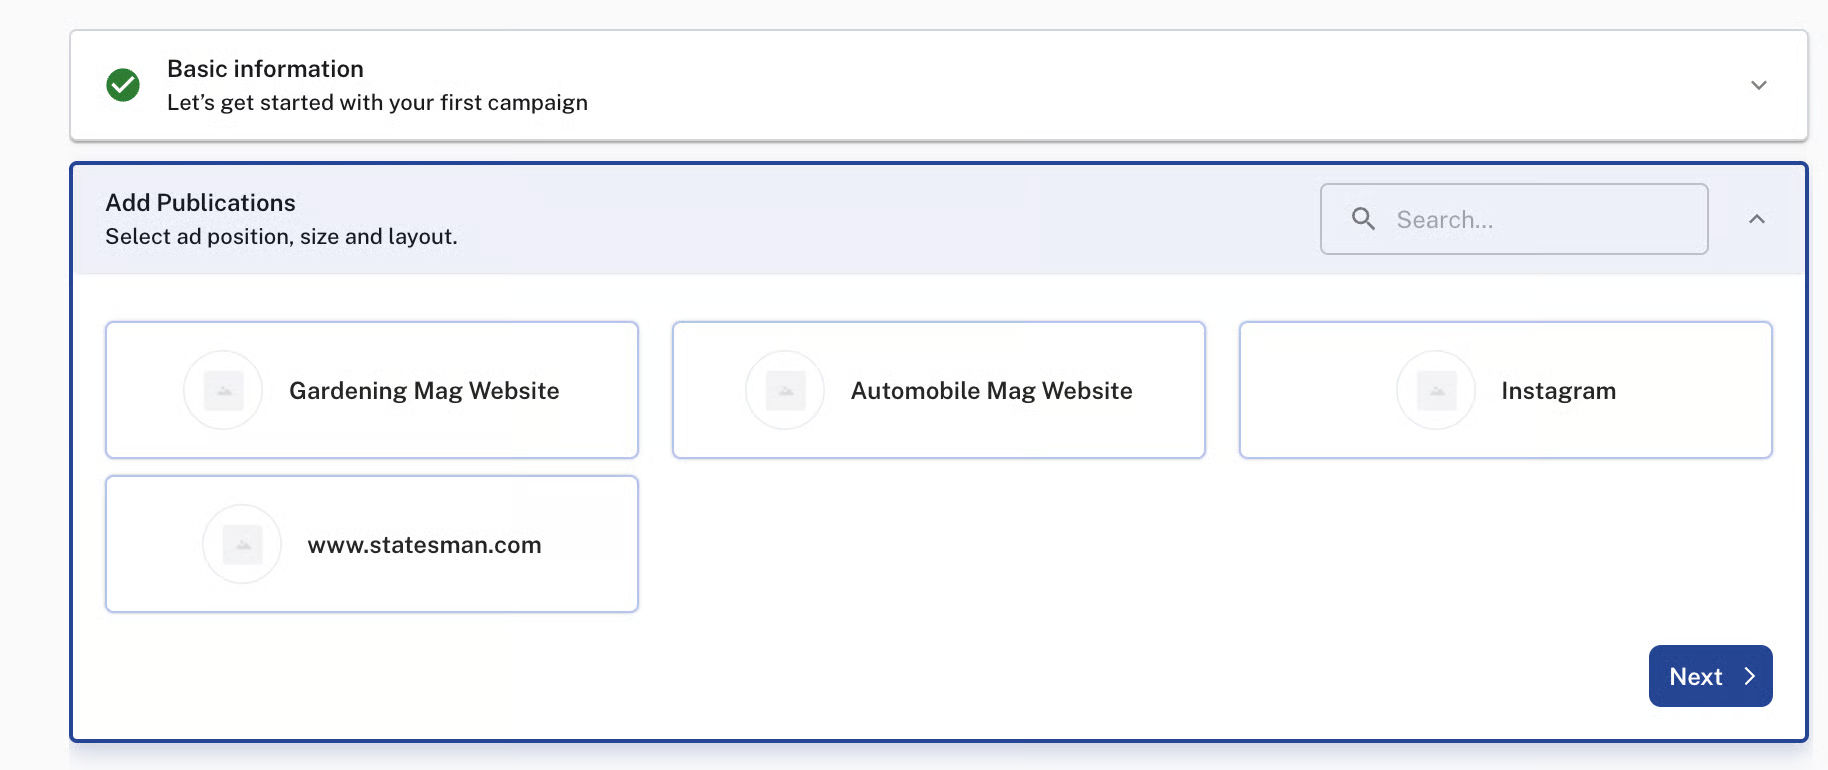Click the Gardening Mag Website placeholder image
This screenshot has width=1828, height=770.
pos(223,390)
